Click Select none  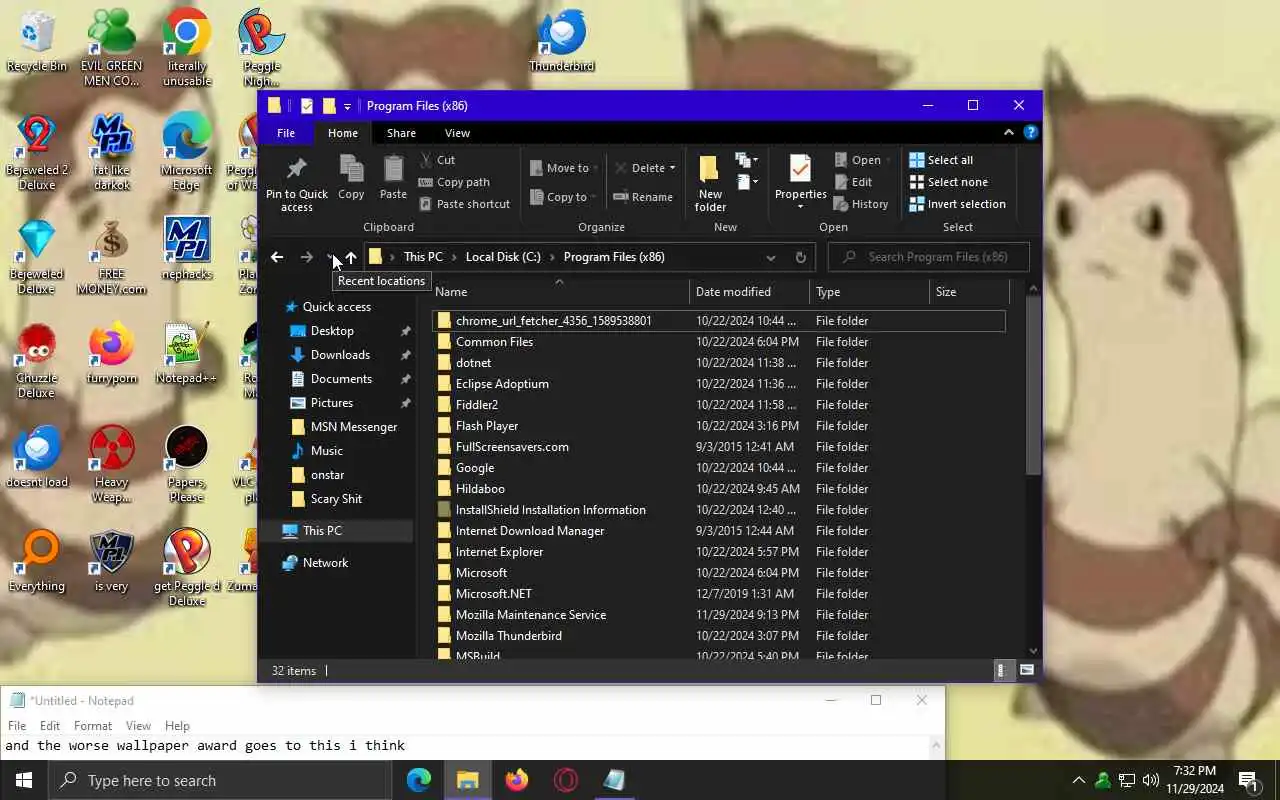click(x=948, y=182)
